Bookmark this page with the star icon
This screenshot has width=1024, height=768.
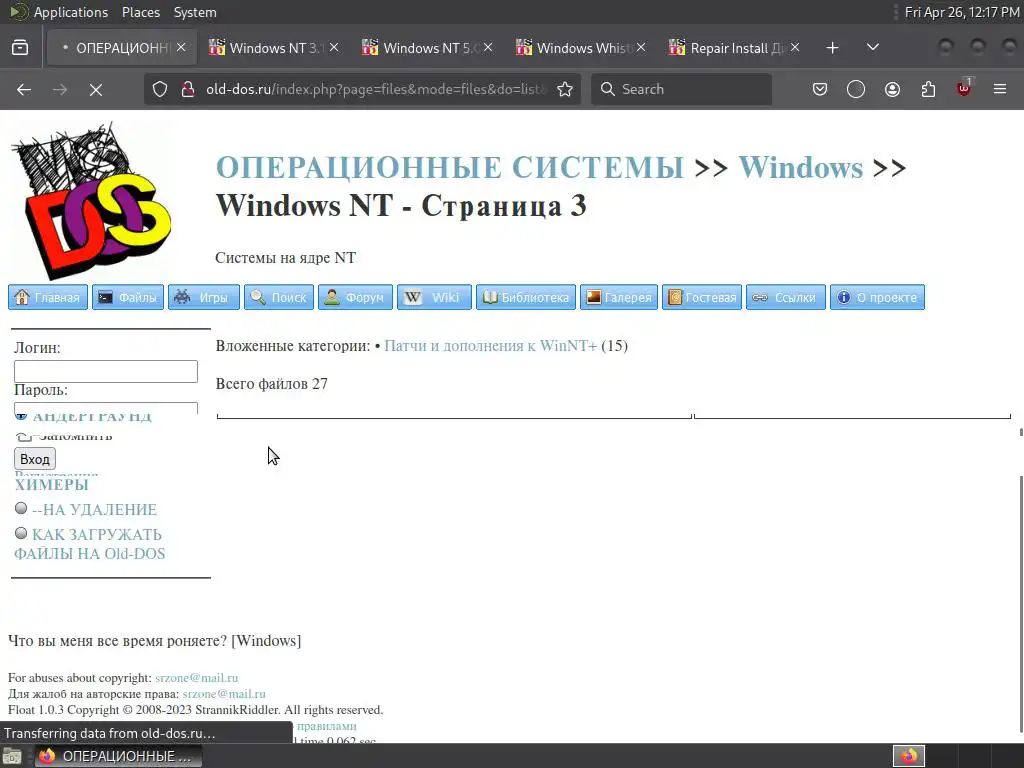click(x=565, y=89)
